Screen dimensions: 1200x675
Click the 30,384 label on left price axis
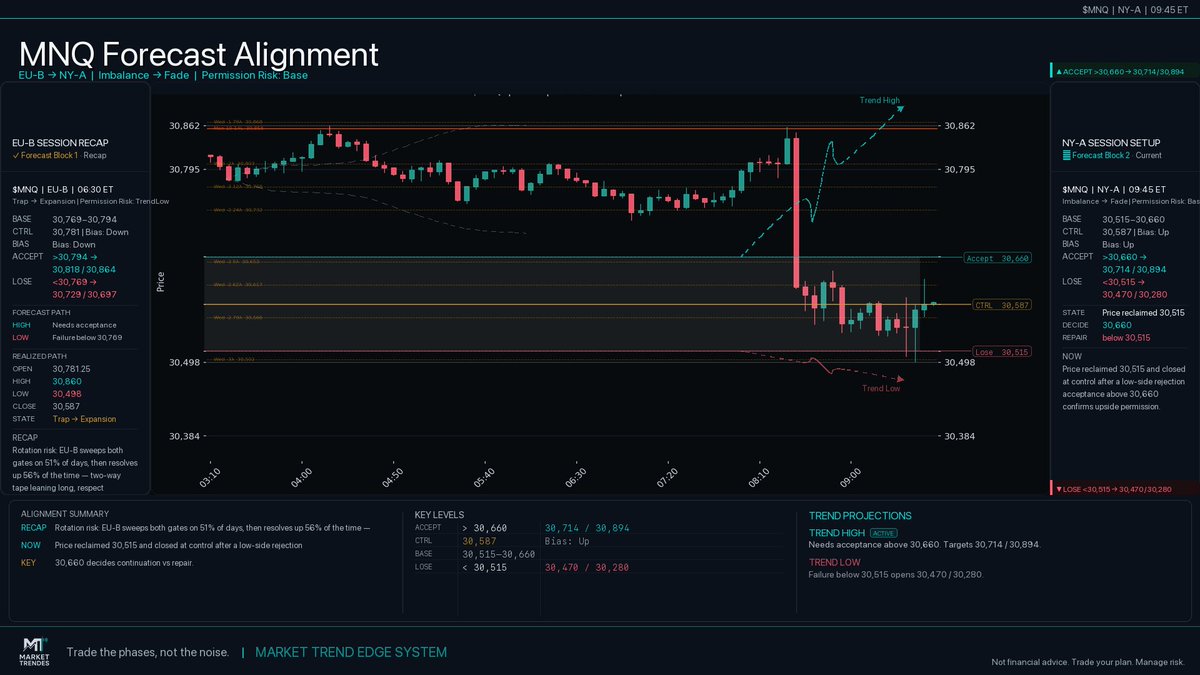[x=184, y=436]
